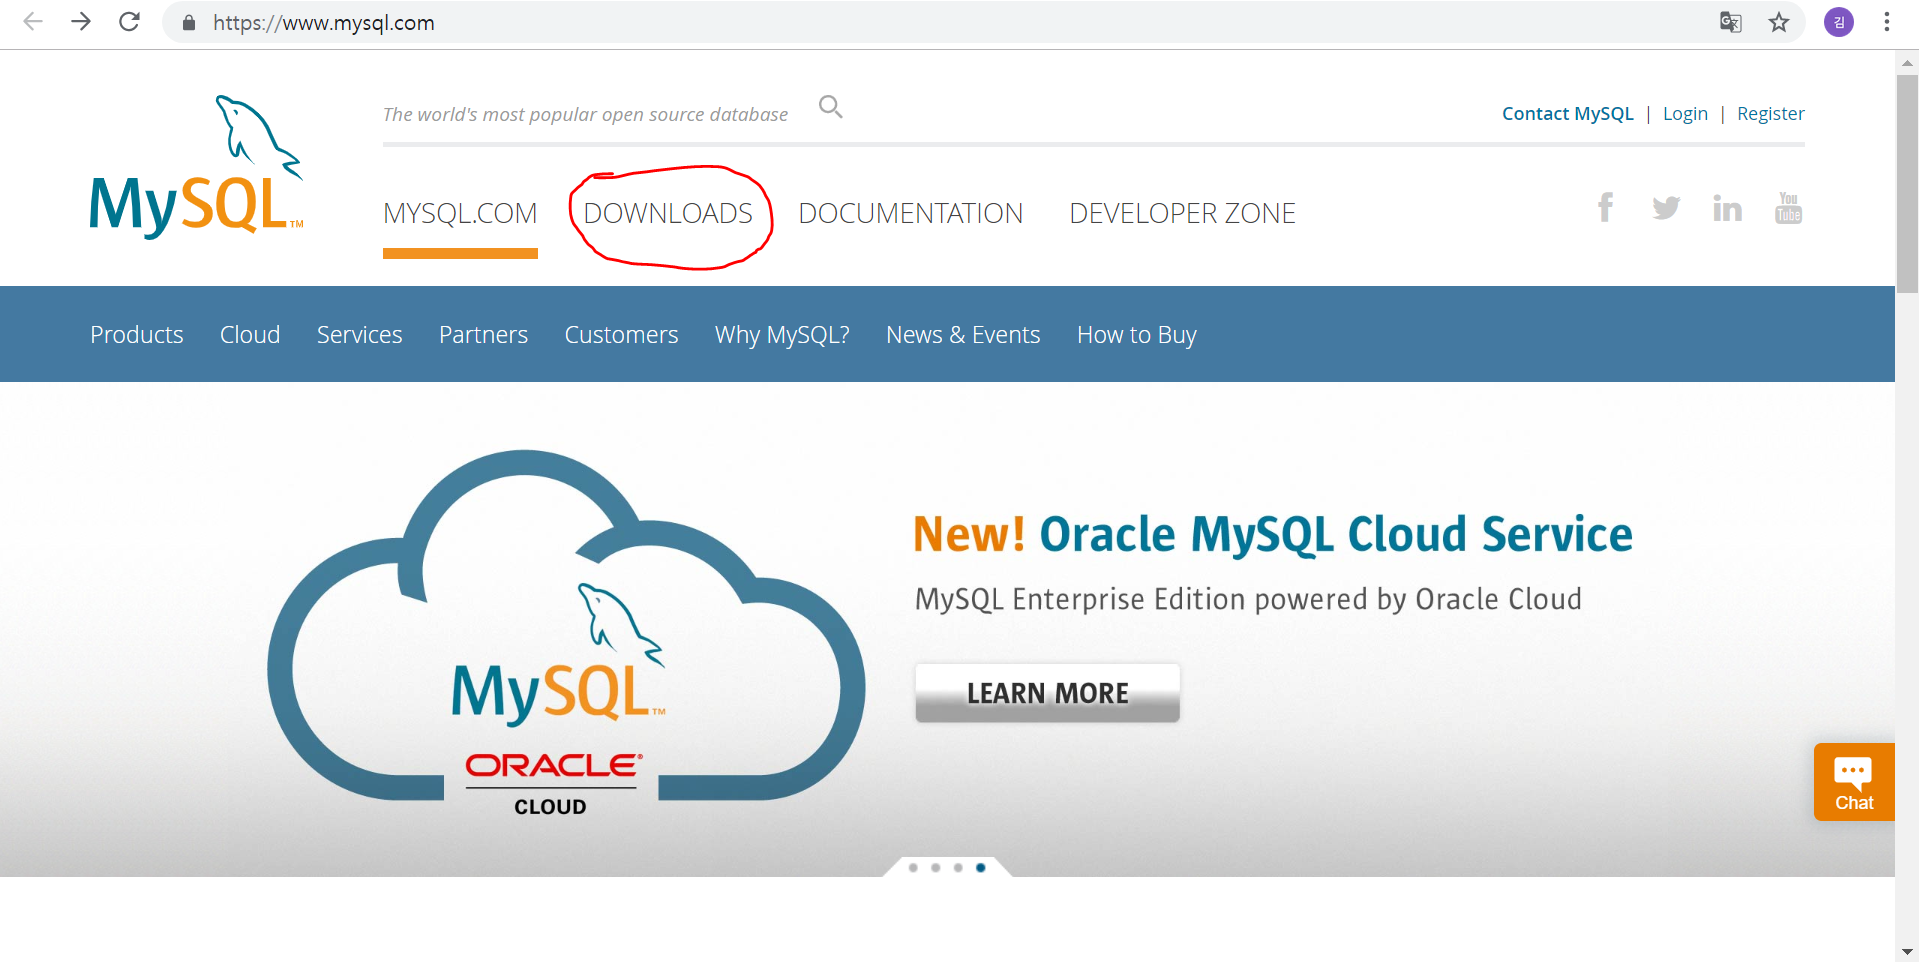
Task: Open the DOCUMENTATION tab
Action: point(911,213)
